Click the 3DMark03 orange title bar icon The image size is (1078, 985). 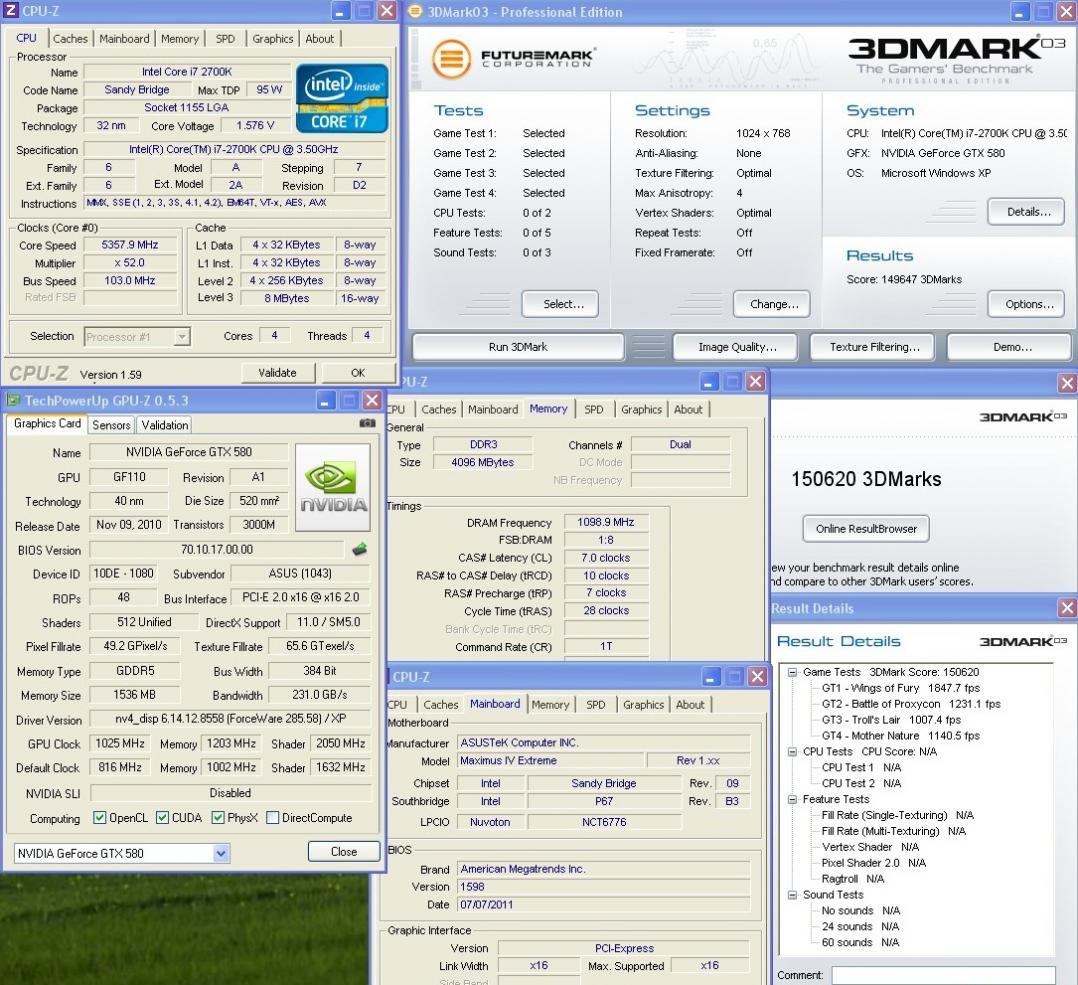[415, 12]
